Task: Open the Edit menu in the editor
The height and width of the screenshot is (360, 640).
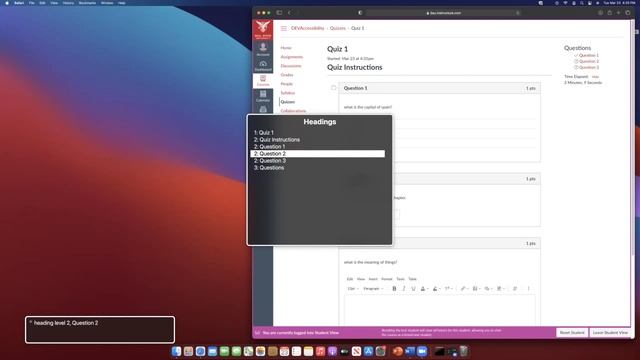Action: (x=350, y=279)
